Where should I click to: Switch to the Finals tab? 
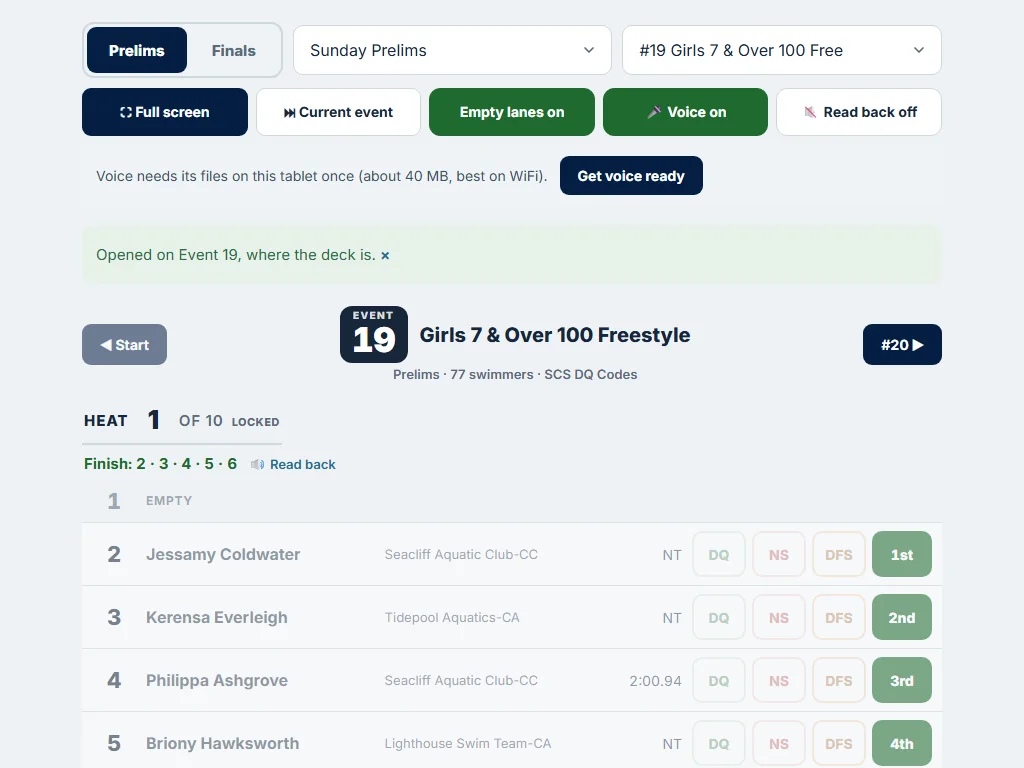pyautogui.click(x=233, y=50)
